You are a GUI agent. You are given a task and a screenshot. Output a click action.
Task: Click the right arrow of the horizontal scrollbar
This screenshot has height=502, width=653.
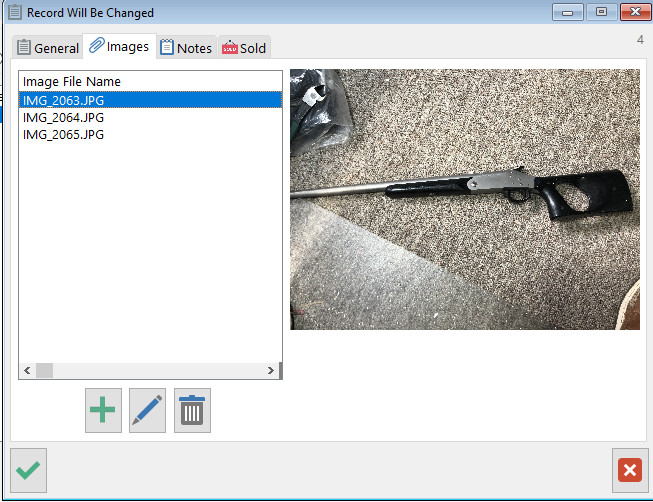click(271, 370)
